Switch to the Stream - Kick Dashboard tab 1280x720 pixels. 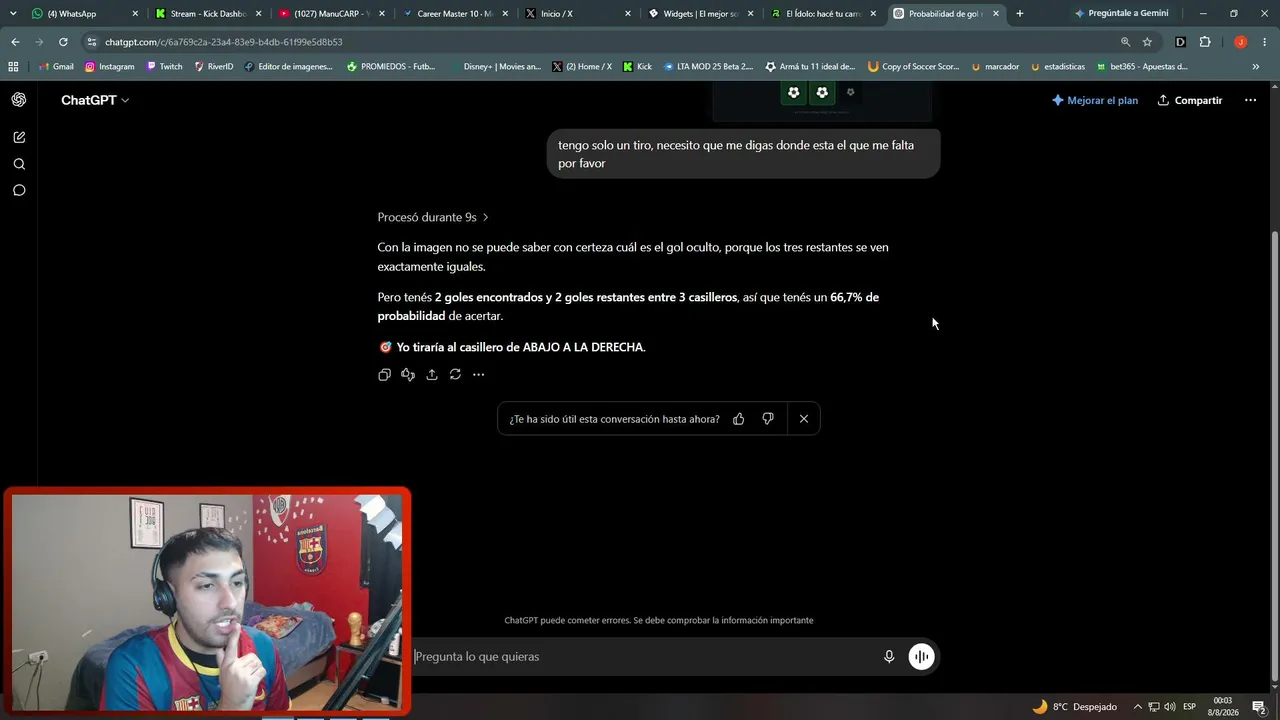[x=208, y=14]
